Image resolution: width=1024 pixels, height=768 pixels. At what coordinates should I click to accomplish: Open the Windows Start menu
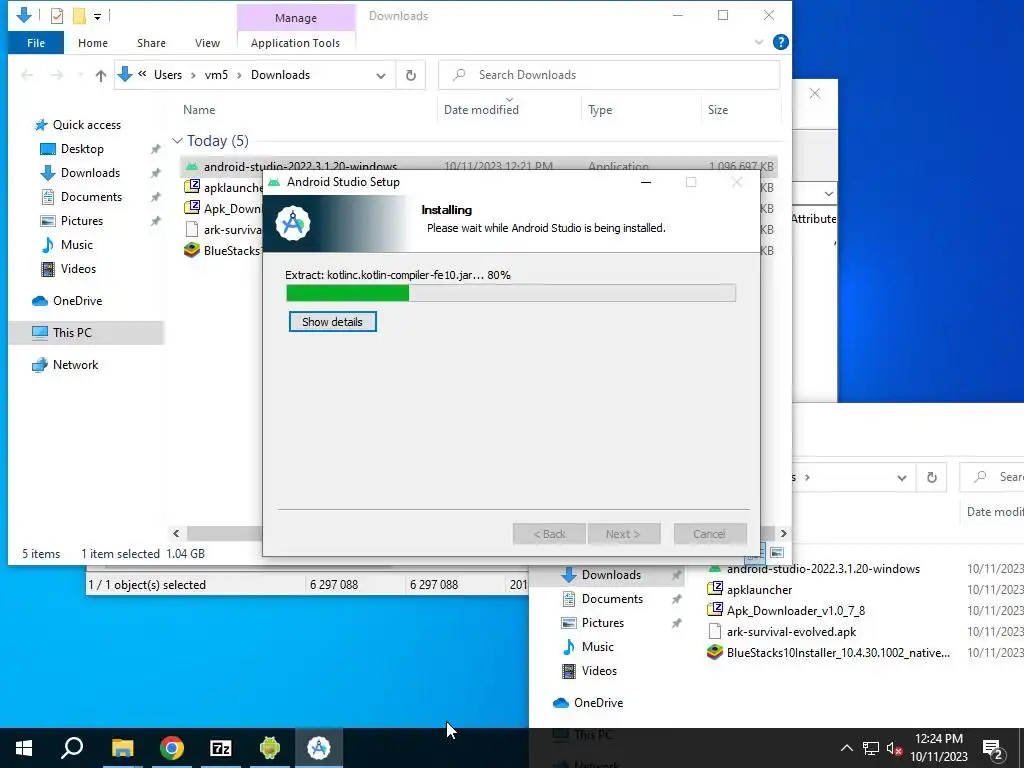24,748
